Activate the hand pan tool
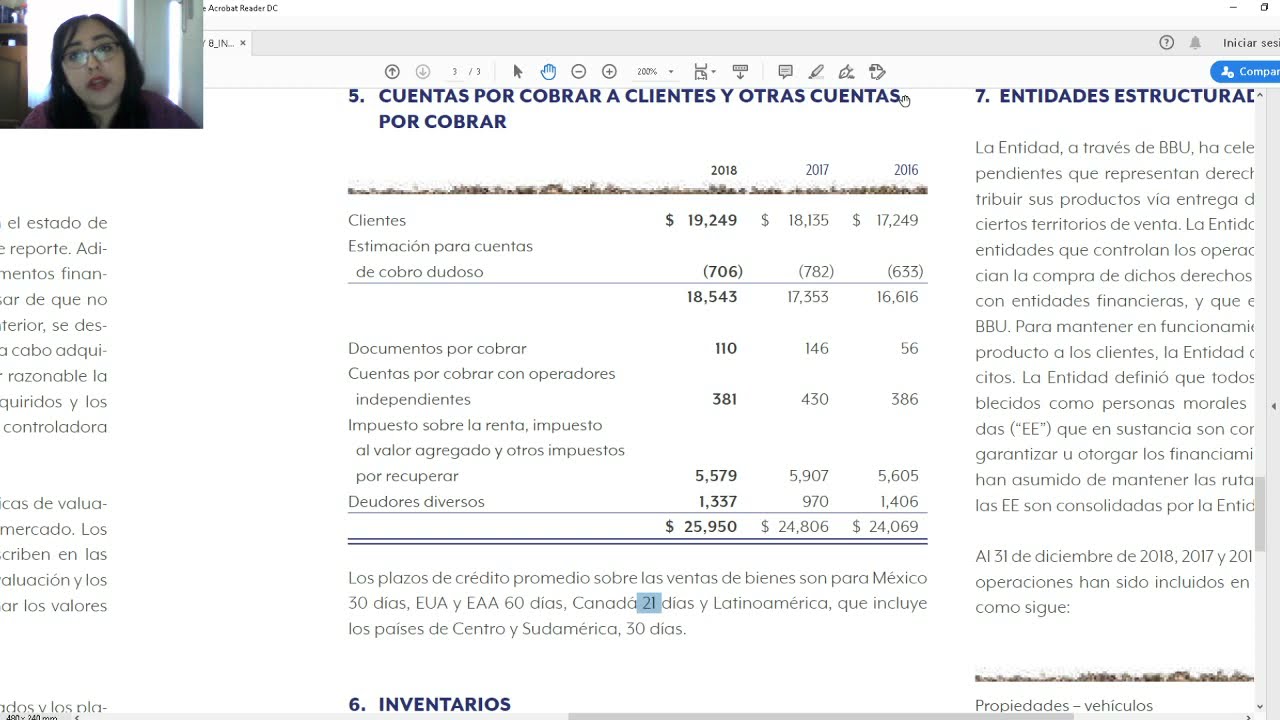The height and width of the screenshot is (720, 1280). click(548, 72)
